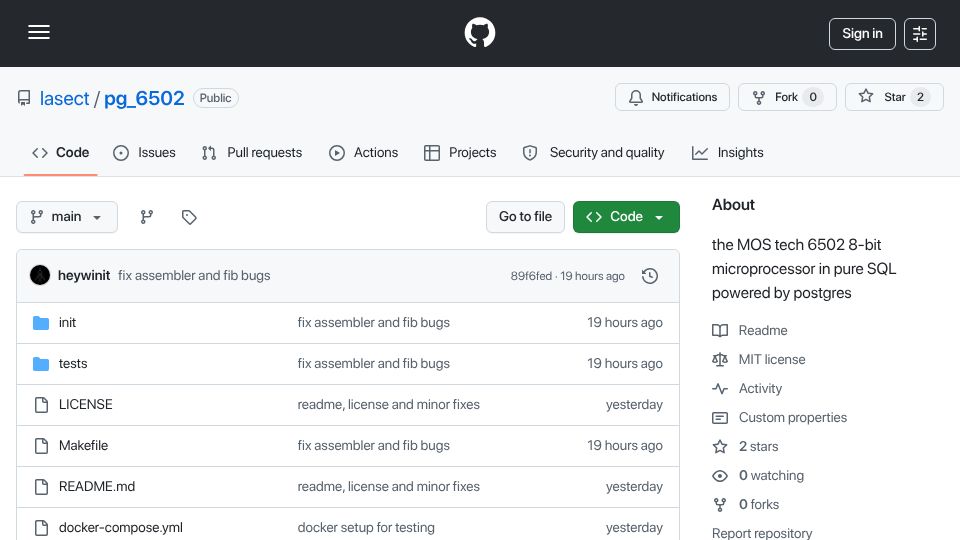The height and width of the screenshot is (540, 960).
Task: Open commit message in LICENSE row
Action: pos(389,405)
